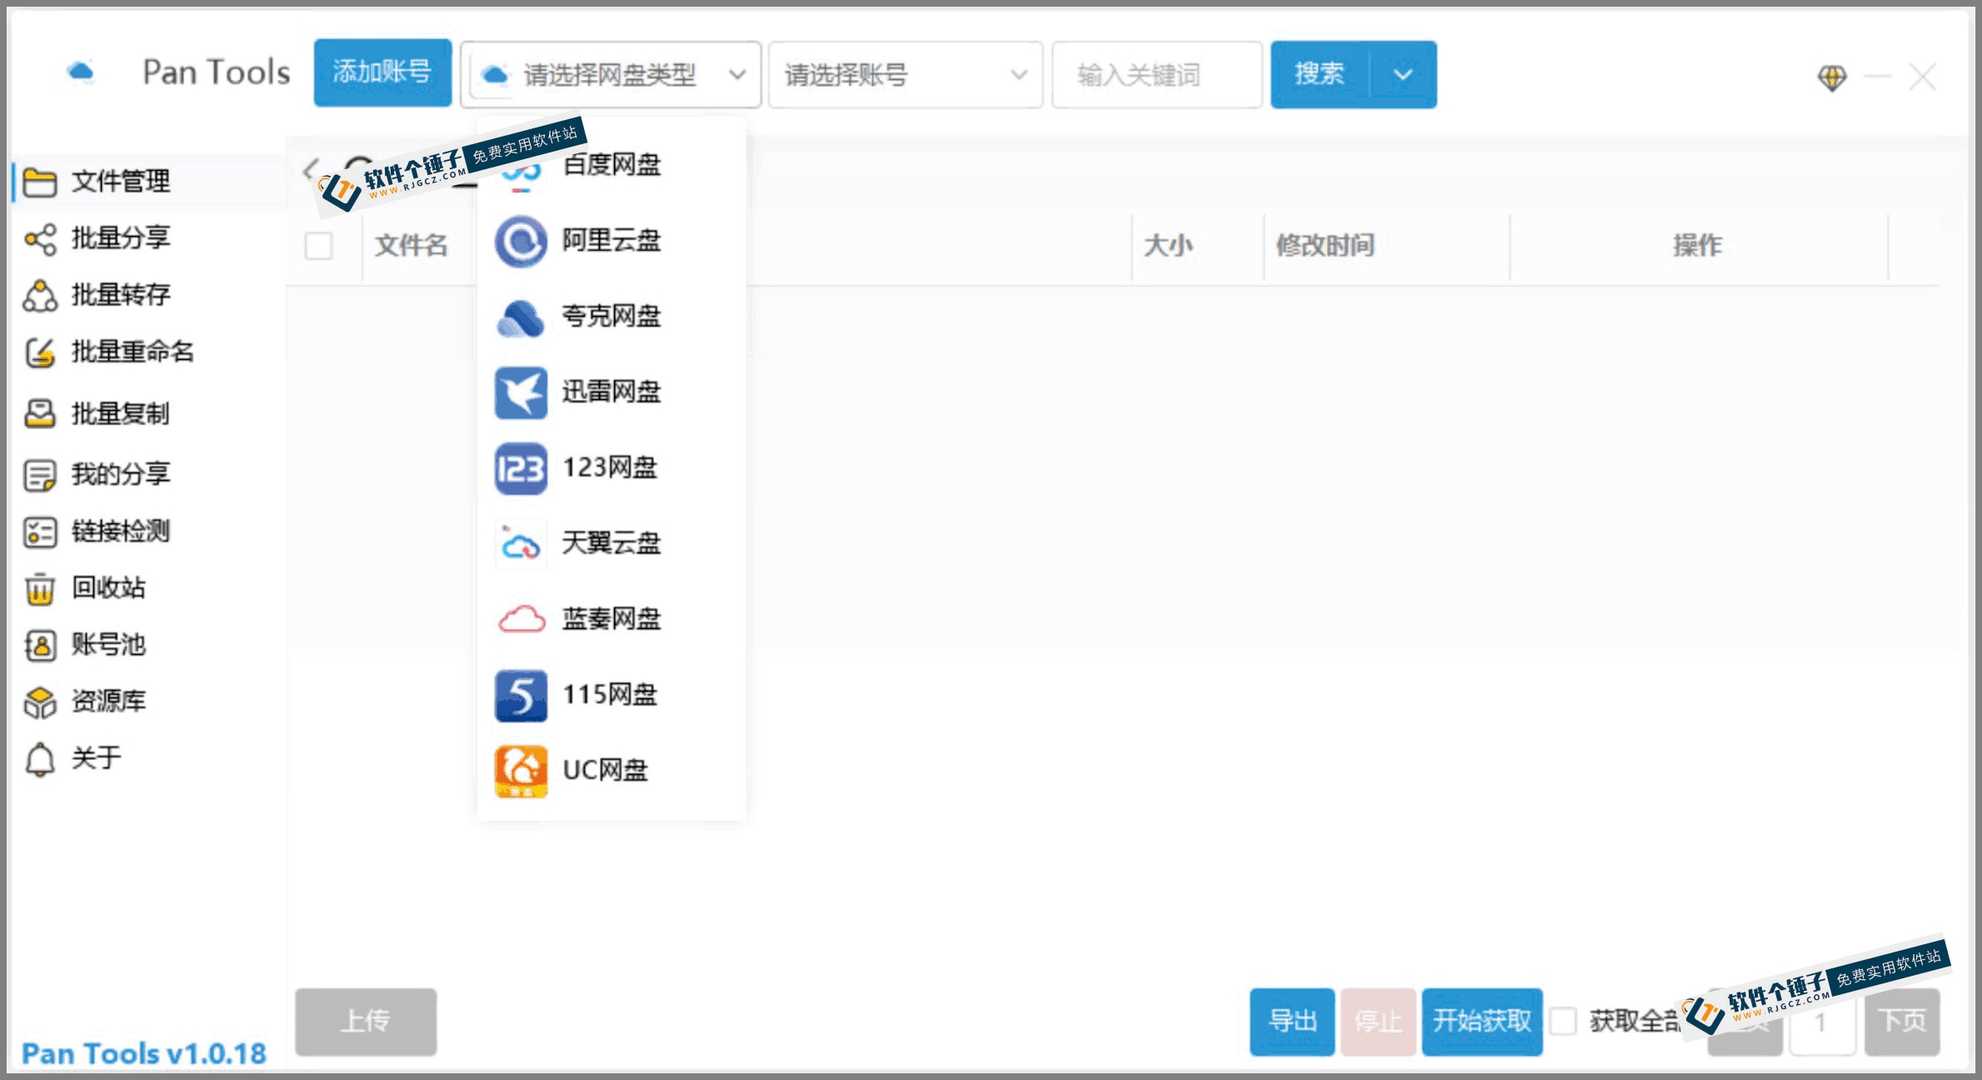Image resolution: width=1982 pixels, height=1080 pixels.
Task: Click the 批量重命名 rename icon
Action: point(40,353)
